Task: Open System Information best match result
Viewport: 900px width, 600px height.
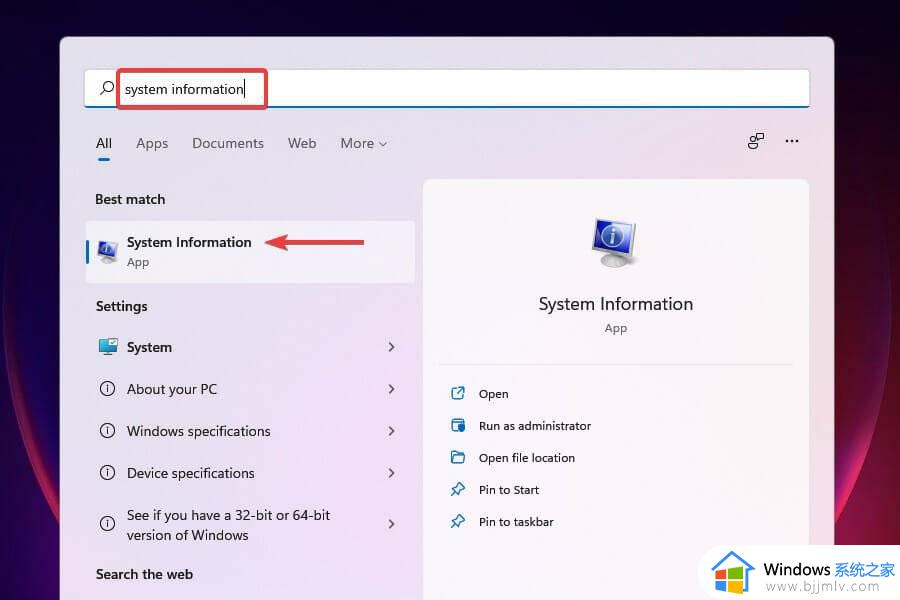Action: pos(250,251)
